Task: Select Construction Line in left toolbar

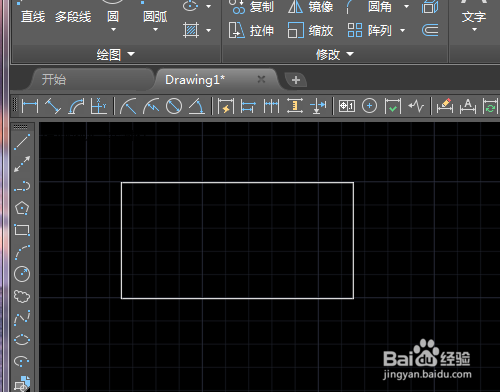Action: pyautogui.click(x=22, y=164)
